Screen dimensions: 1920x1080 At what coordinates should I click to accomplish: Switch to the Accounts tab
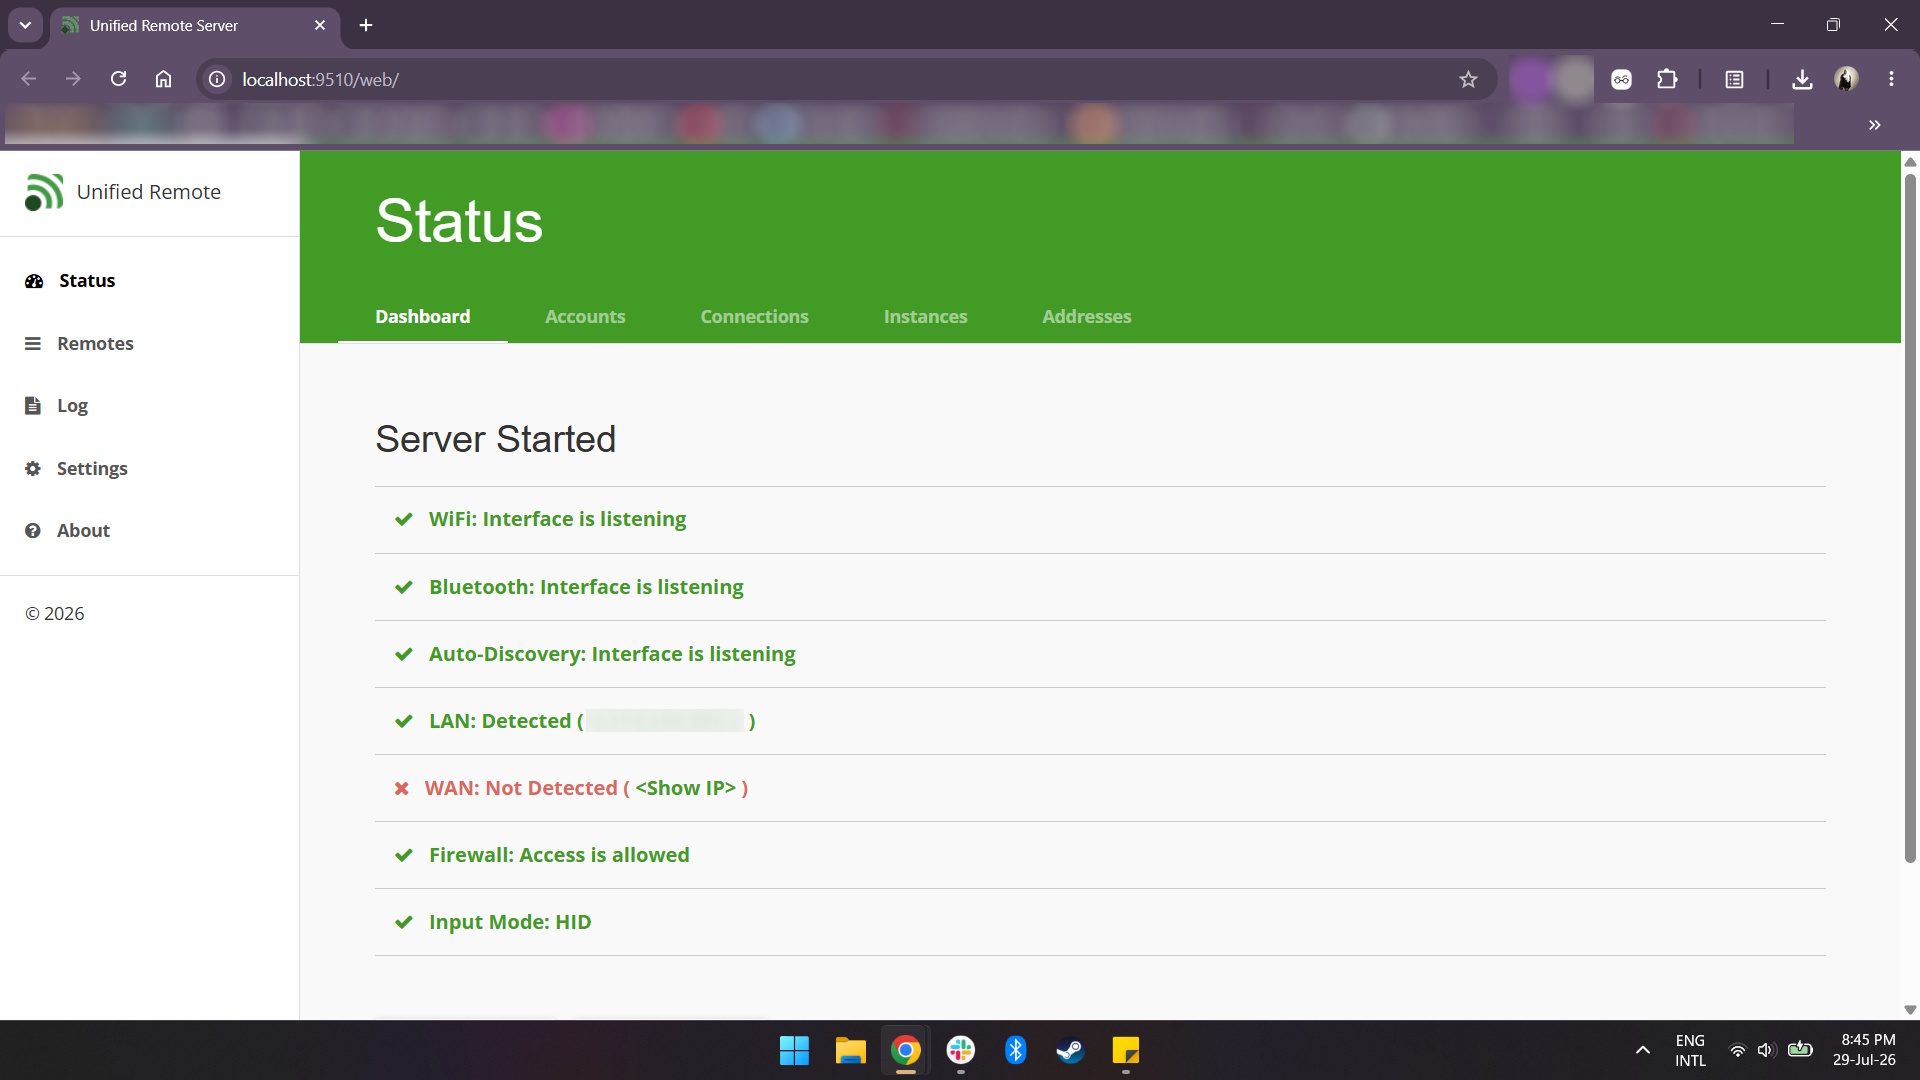pos(585,317)
